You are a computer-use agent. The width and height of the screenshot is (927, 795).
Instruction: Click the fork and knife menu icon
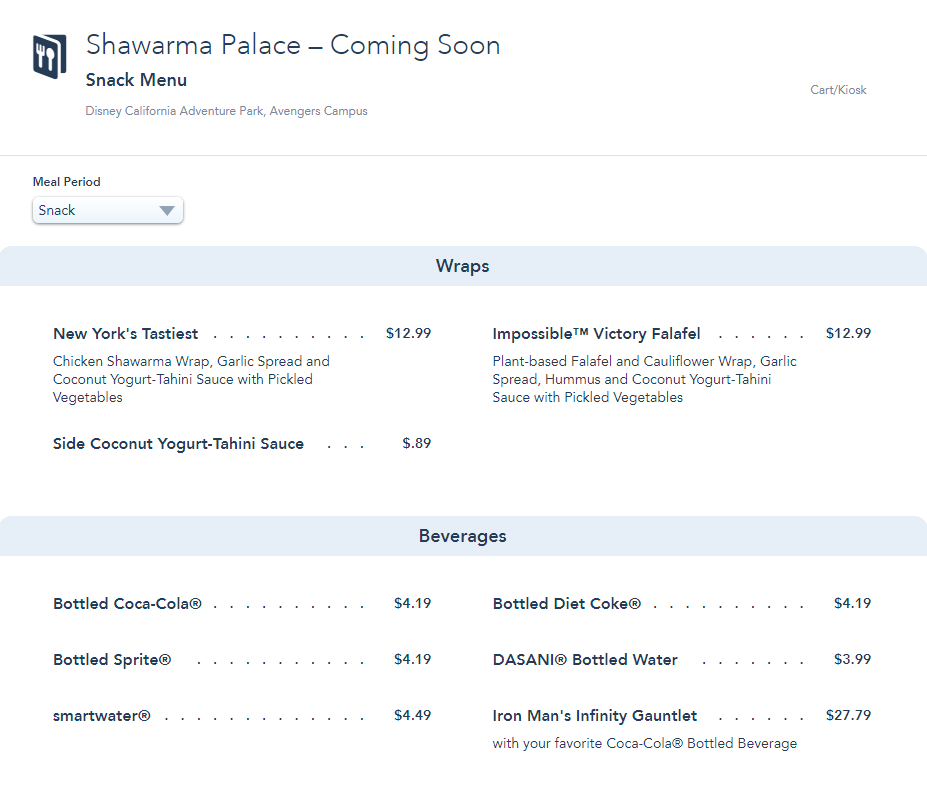pyautogui.click(x=49, y=56)
